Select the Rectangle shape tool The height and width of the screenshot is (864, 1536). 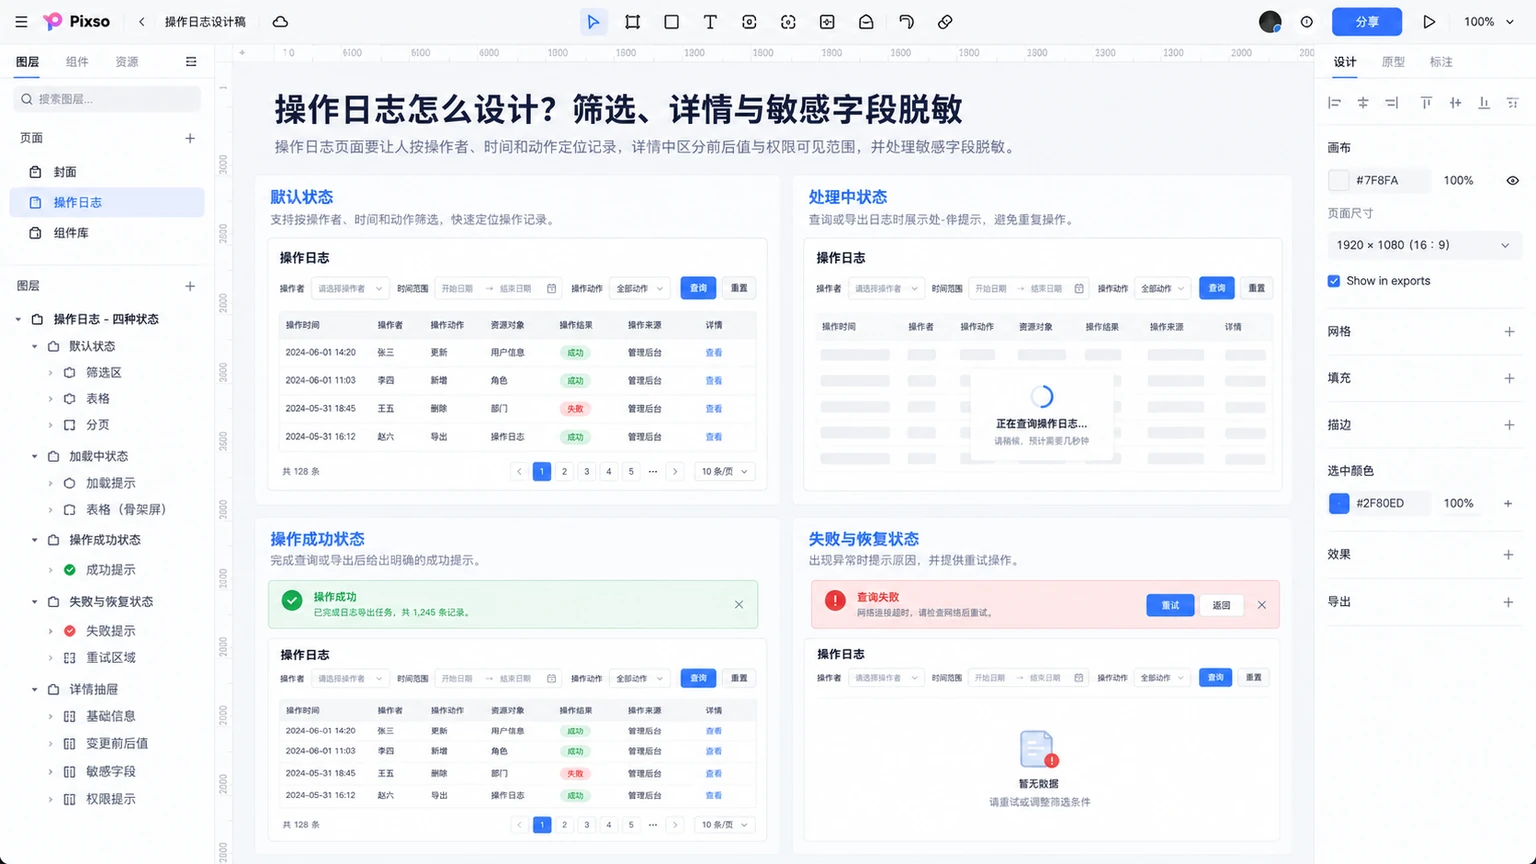tap(671, 22)
